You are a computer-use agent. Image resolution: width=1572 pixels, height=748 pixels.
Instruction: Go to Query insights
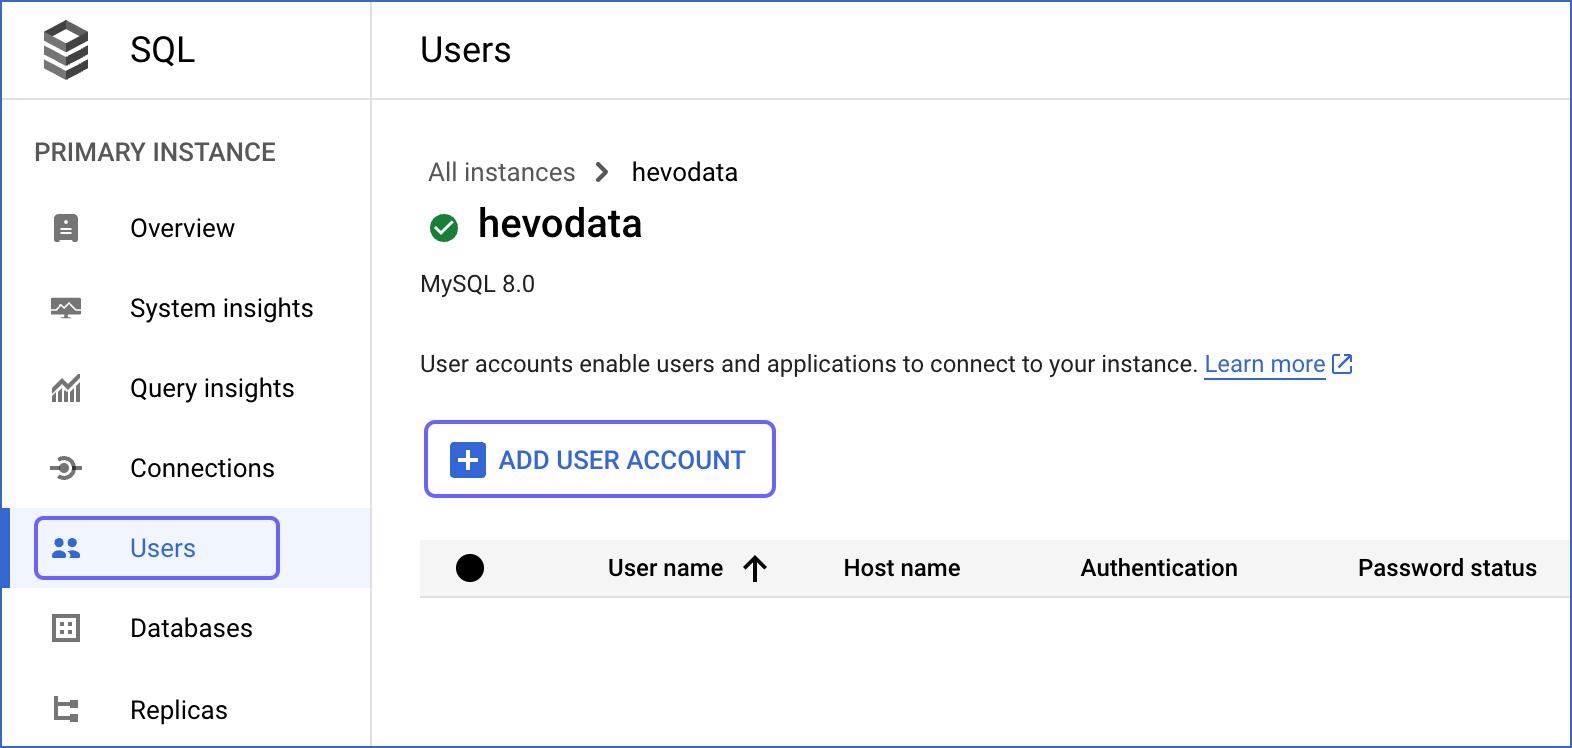[x=212, y=388]
